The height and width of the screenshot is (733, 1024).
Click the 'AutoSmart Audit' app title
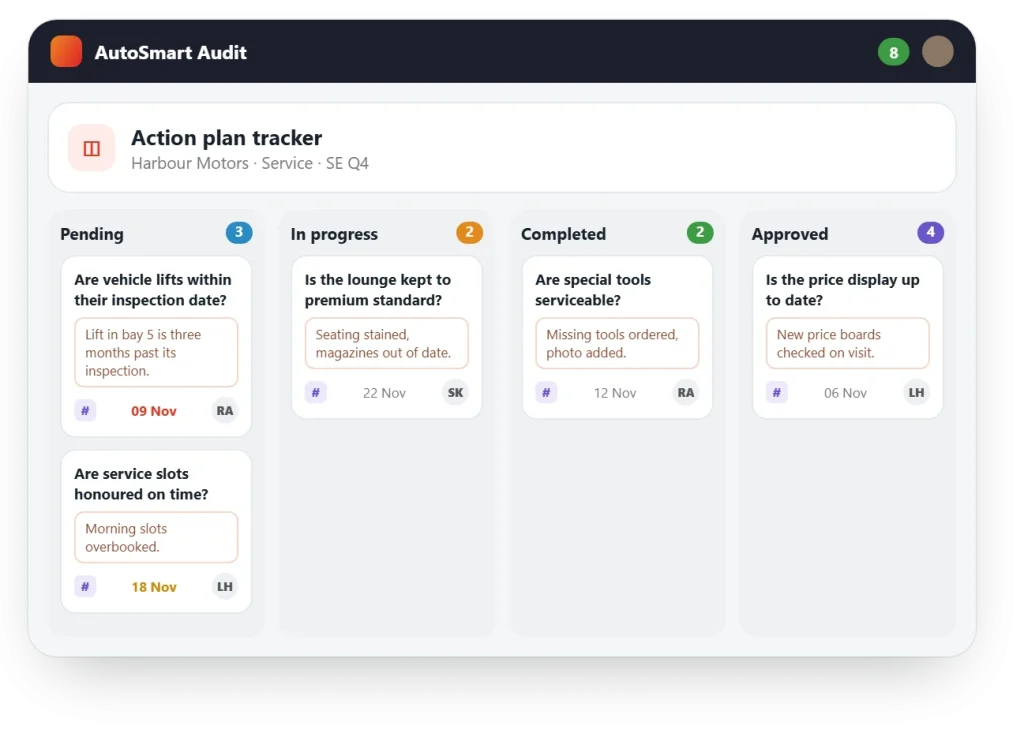pos(170,52)
